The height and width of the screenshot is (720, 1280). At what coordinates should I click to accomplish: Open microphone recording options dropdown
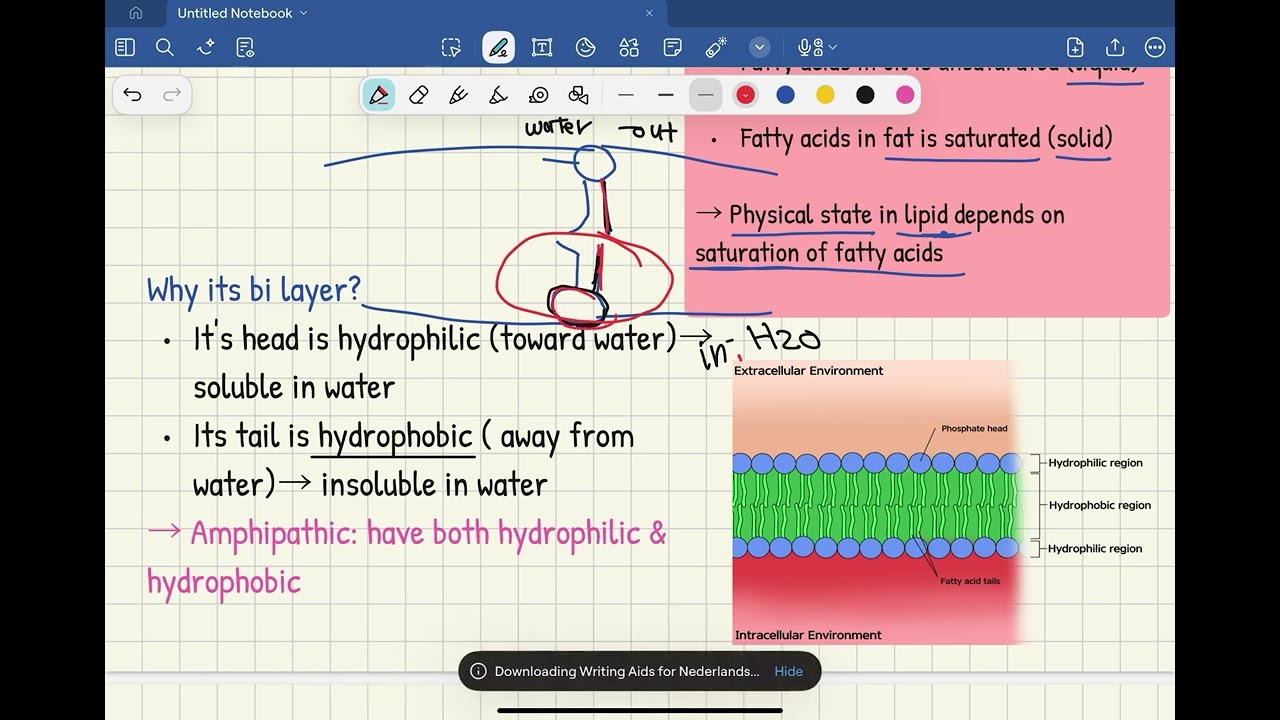click(832, 47)
